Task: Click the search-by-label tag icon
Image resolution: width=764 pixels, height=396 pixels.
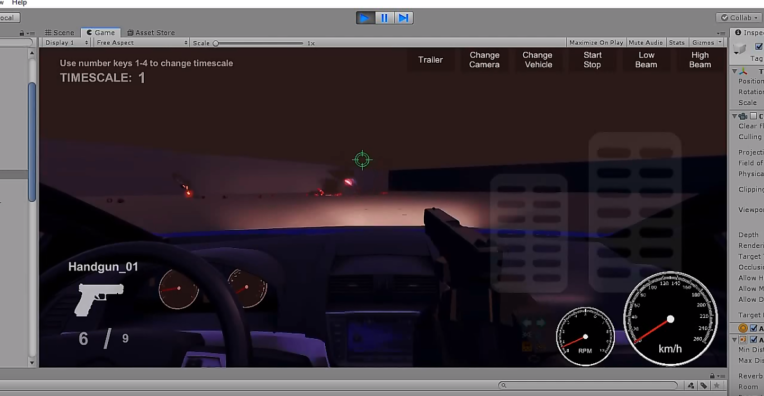Action: coord(704,385)
